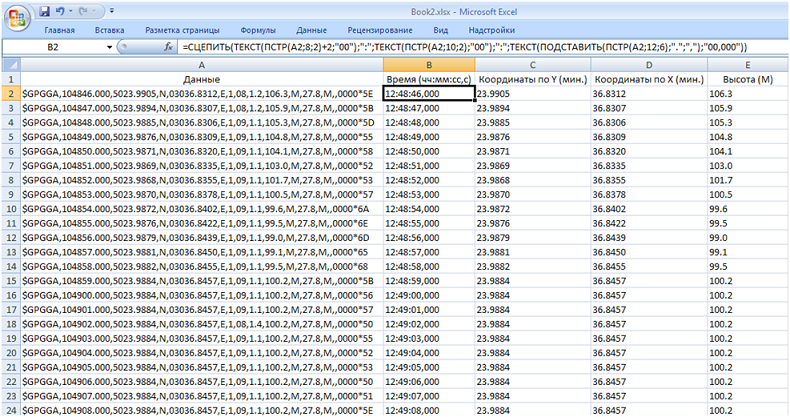
Task: Click the Redo arrow icon
Action: 84,11
